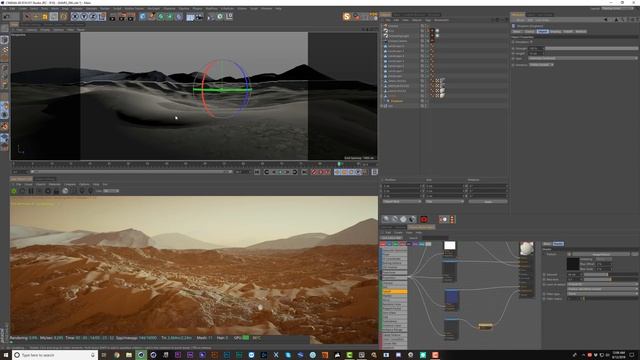
Task: Click Render to Picture Viewer icon
Action: (122, 17)
